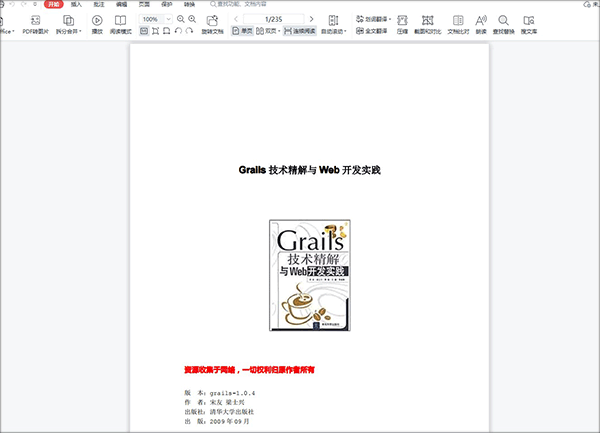Click the text grails-1.0.4
This screenshot has width=600, height=433.
(x=232, y=393)
